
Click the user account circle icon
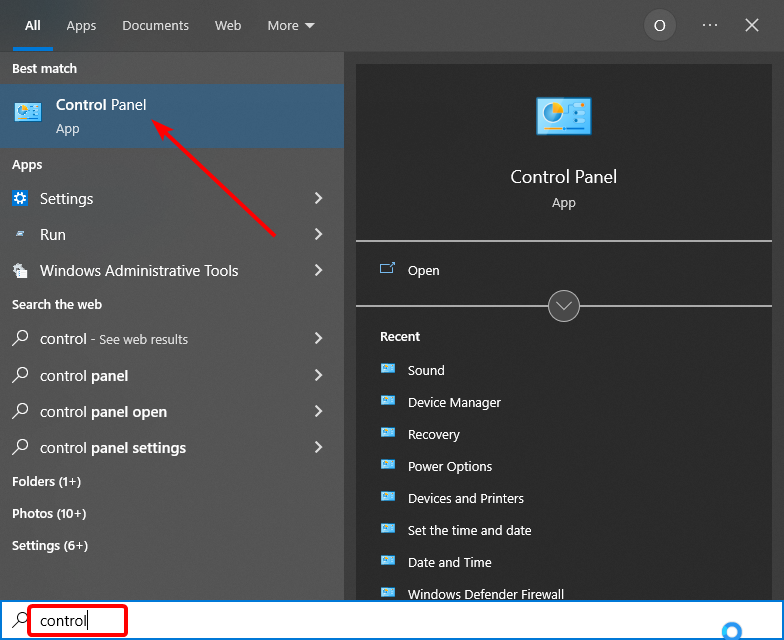(x=659, y=26)
